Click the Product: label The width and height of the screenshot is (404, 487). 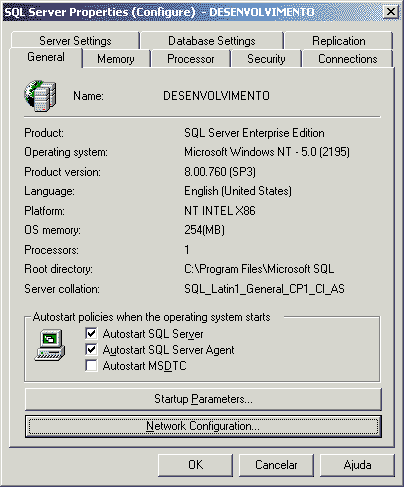[x=44, y=133]
